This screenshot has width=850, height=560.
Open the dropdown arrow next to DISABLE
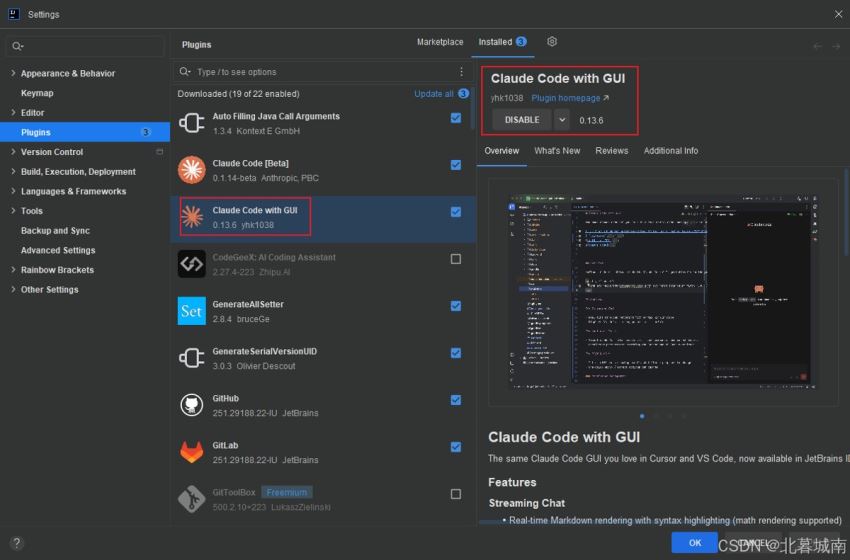pos(562,120)
